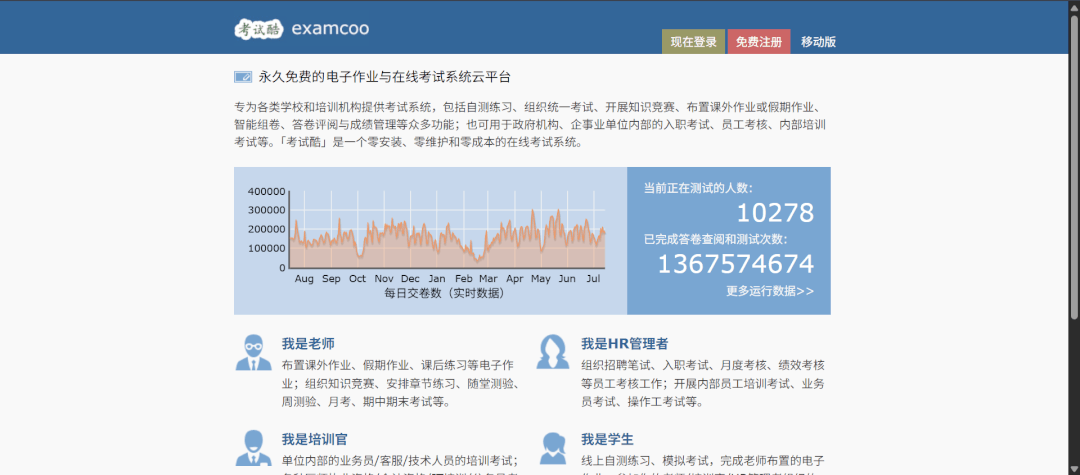1080x475 pixels.
Task: Select the 我是培训官 heading link
Action: click(315, 439)
